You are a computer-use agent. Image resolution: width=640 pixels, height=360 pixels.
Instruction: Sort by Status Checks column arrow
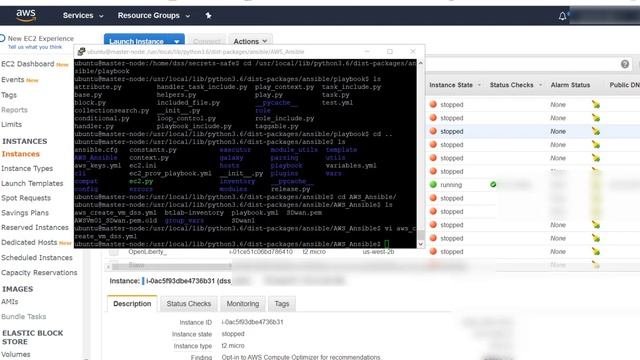click(540, 85)
